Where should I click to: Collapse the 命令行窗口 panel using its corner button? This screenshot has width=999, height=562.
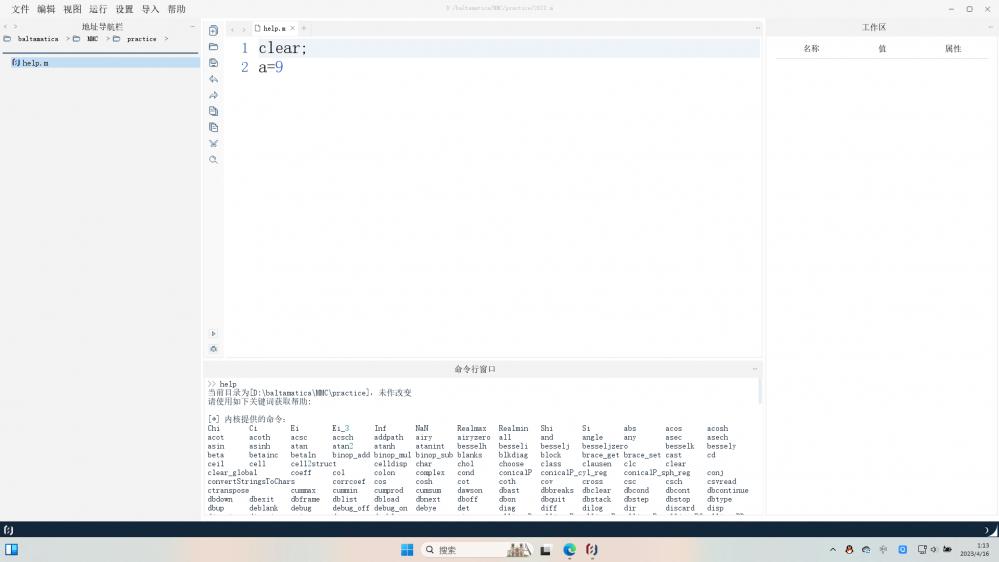click(x=755, y=369)
